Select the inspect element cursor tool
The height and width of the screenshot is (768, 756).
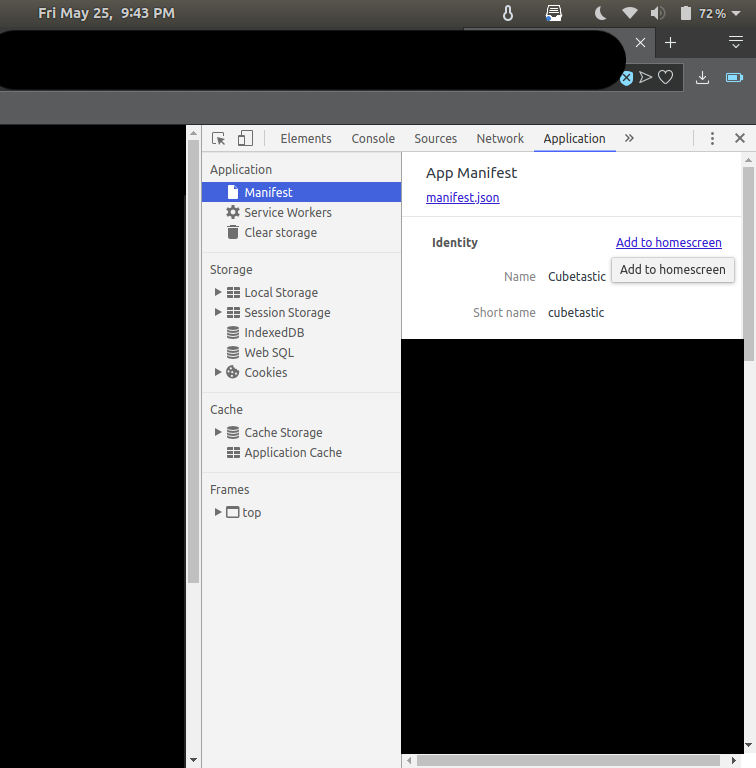218,139
